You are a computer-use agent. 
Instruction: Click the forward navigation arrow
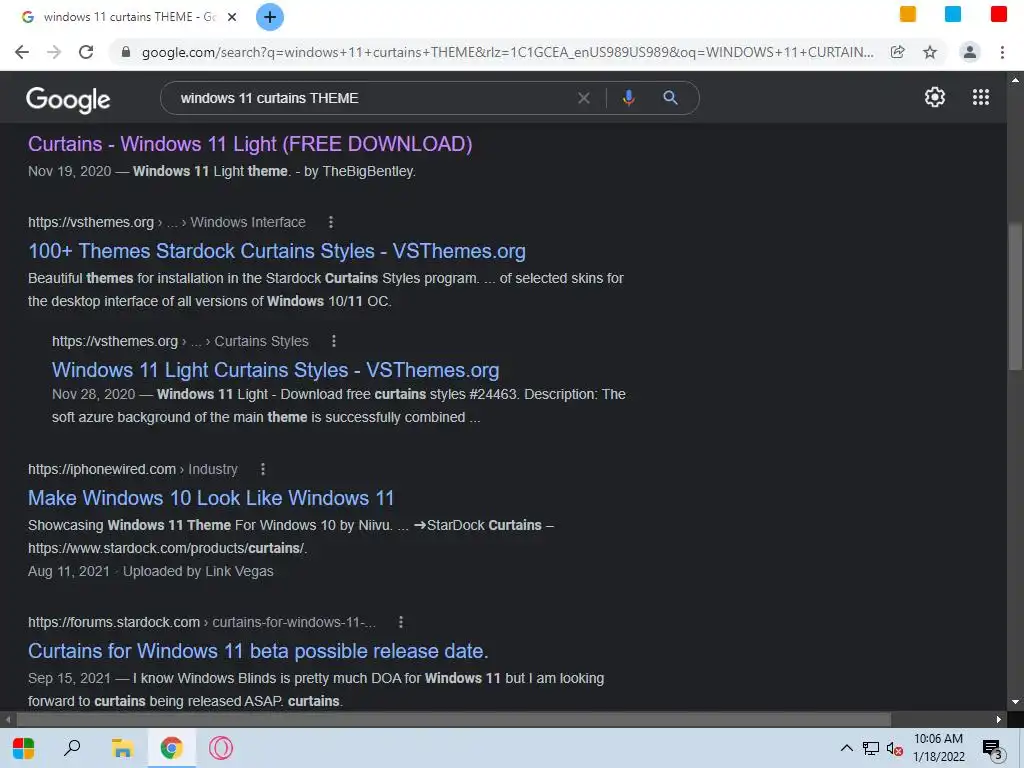click(x=54, y=52)
